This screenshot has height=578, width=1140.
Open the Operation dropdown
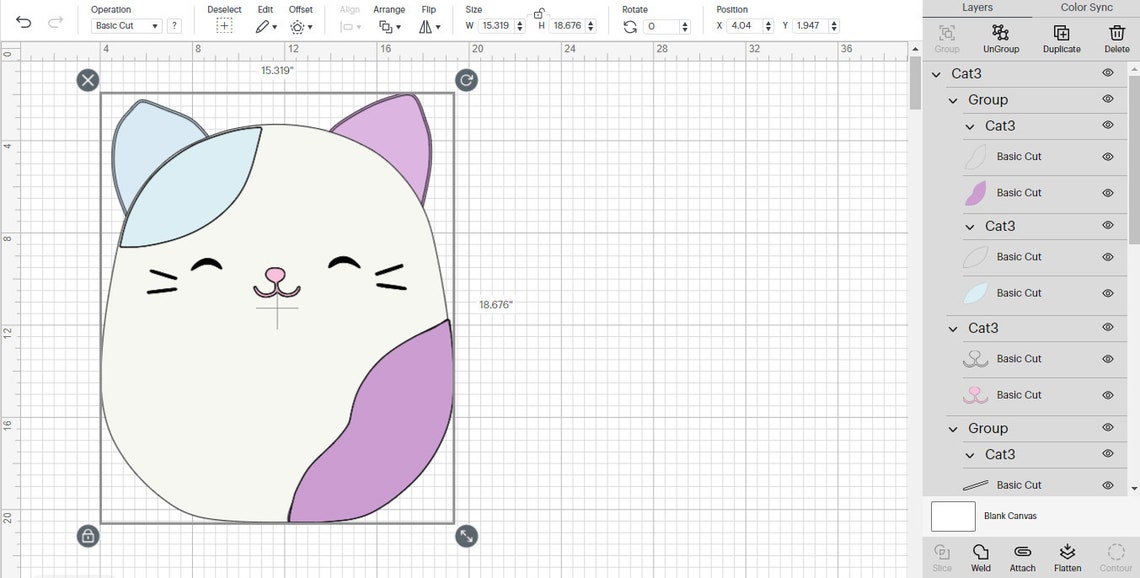click(x=125, y=25)
